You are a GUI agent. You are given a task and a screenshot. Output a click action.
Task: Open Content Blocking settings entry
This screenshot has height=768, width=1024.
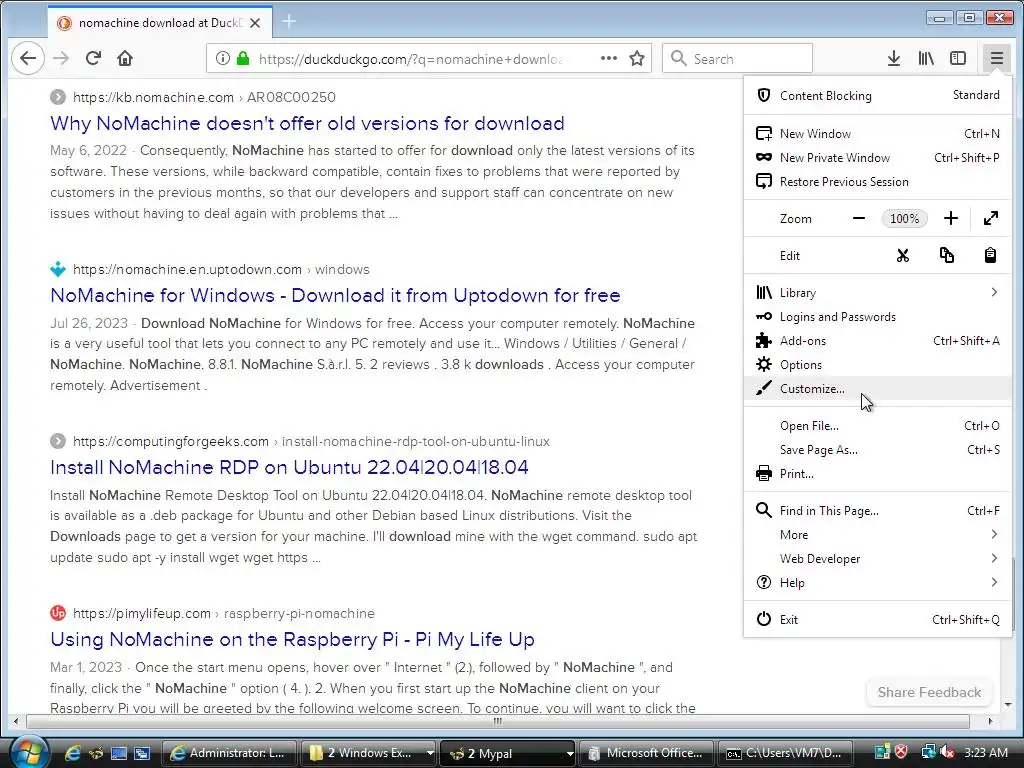click(x=878, y=95)
